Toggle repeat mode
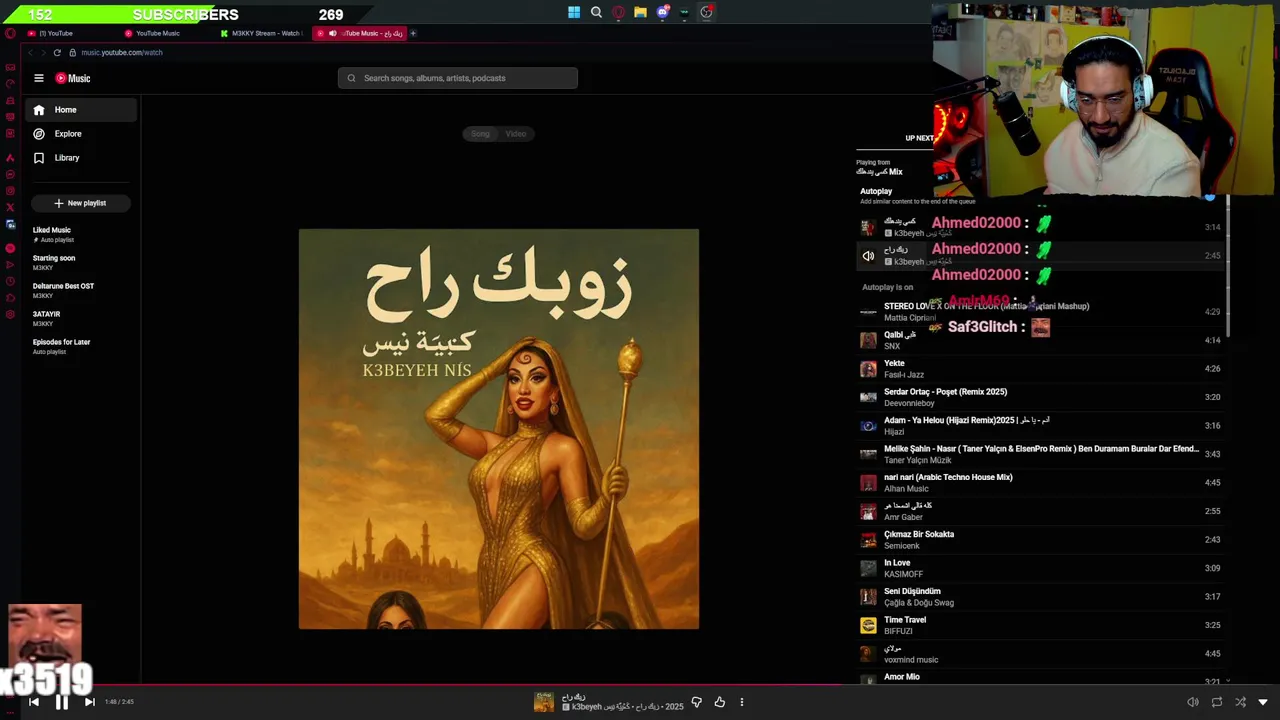Screen dimensions: 1280x720 tap(1217, 702)
